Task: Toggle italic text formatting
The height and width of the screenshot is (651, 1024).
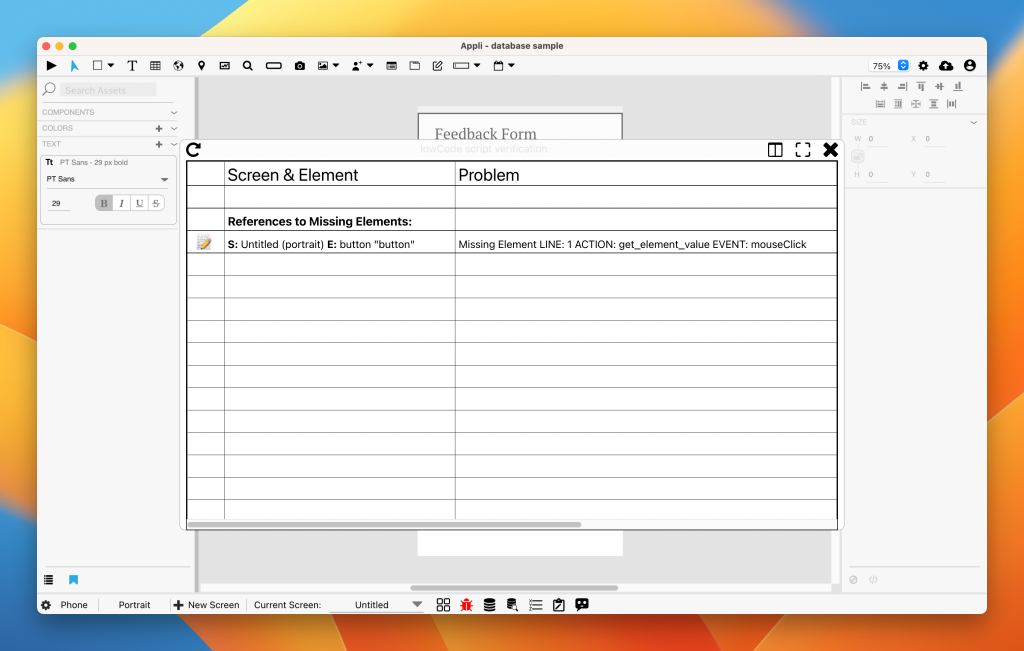Action: tap(121, 204)
